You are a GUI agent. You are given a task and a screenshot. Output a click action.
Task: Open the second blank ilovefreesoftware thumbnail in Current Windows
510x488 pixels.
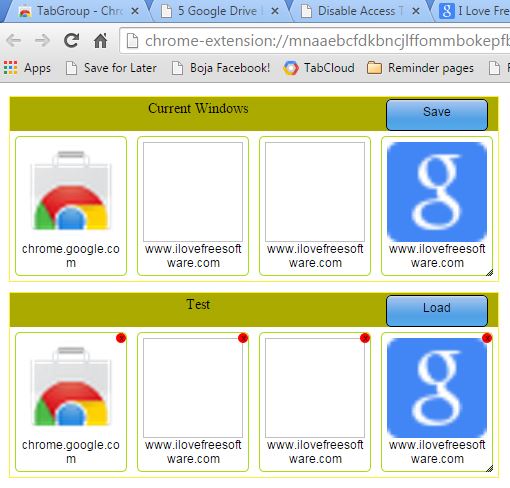coord(315,192)
